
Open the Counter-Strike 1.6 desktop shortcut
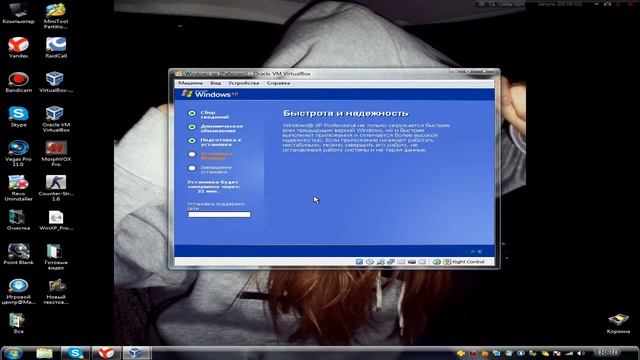click(56, 188)
